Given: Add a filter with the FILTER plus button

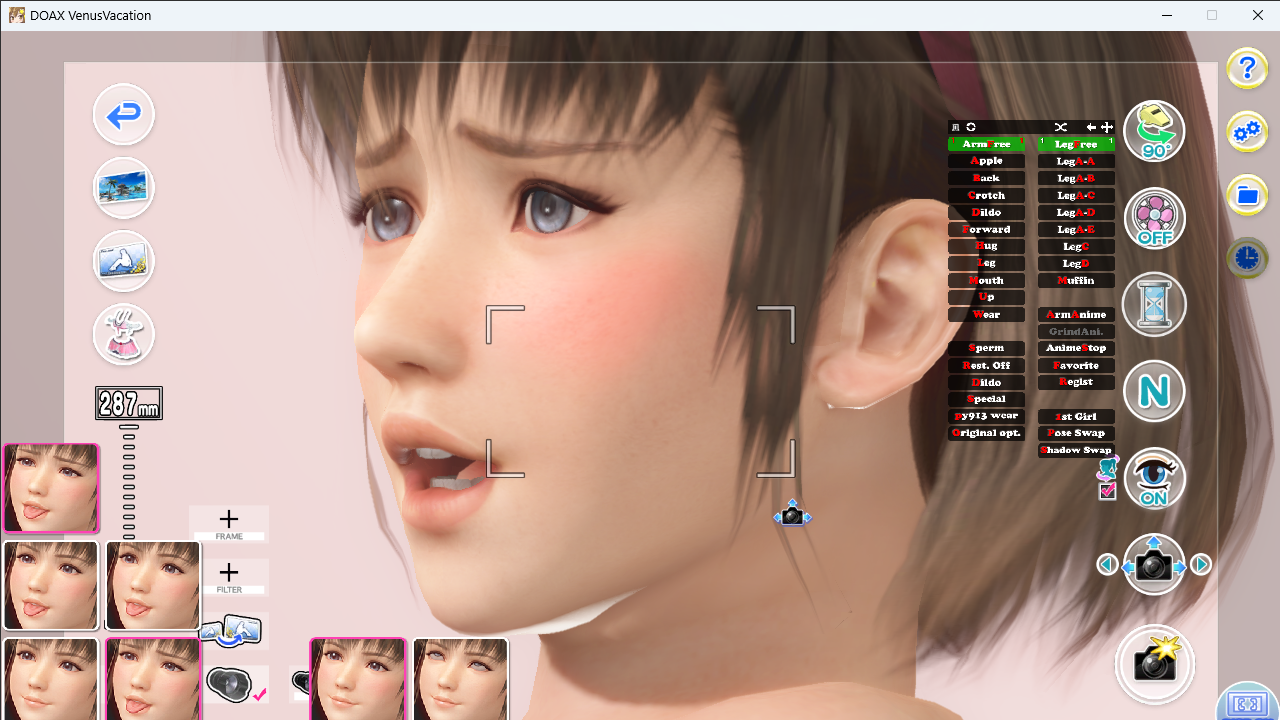Looking at the screenshot, I should click(x=229, y=577).
